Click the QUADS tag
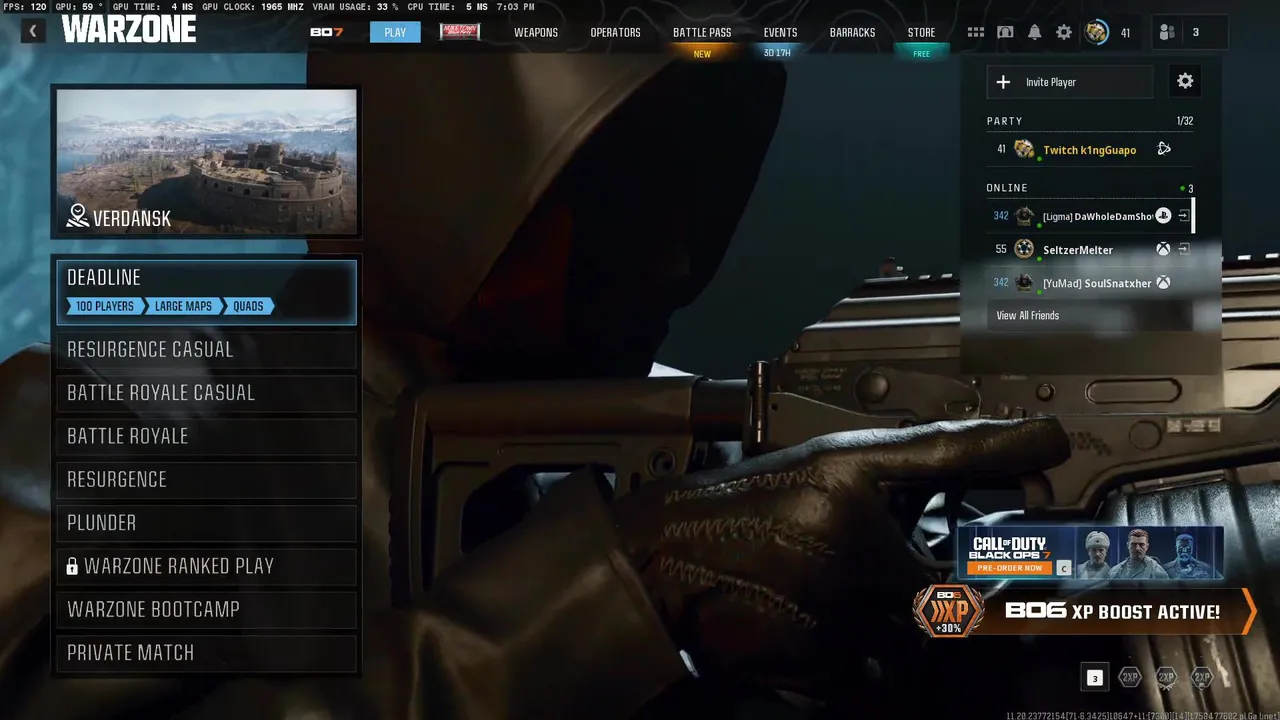This screenshot has width=1280, height=720. (x=248, y=306)
